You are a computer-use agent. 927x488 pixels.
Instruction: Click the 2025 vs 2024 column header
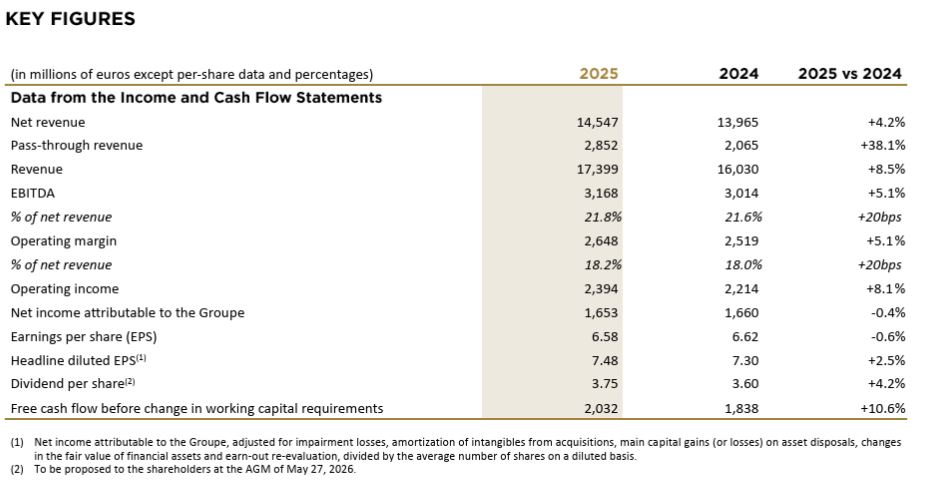pos(850,73)
